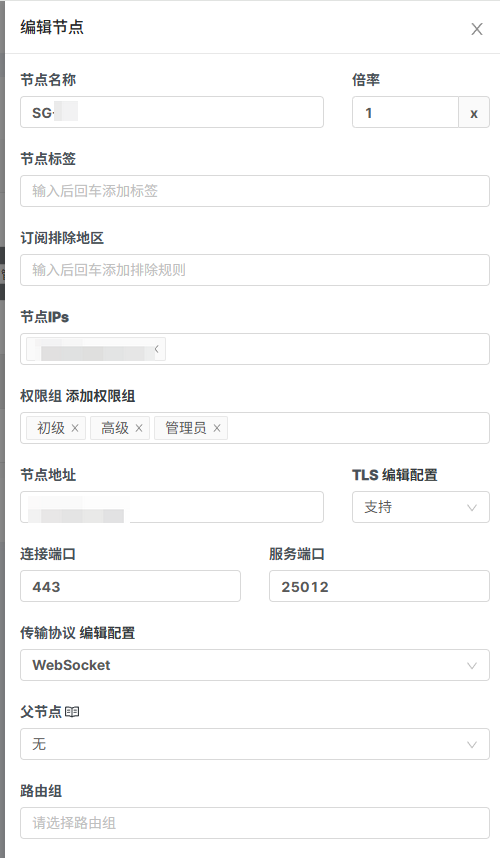Expand the TLS 支持 dropdown
The image size is (500, 858).
tap(421, 507)
